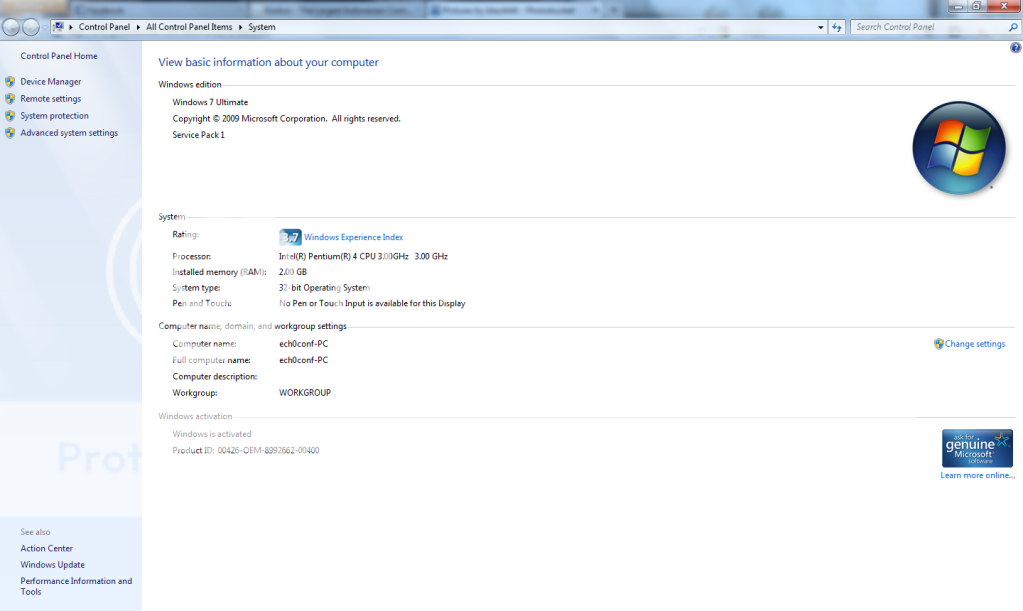Click Change settings for computer name
Image resolution: width=1023 pixels, height=611 pixels.
tap(975, 344)
